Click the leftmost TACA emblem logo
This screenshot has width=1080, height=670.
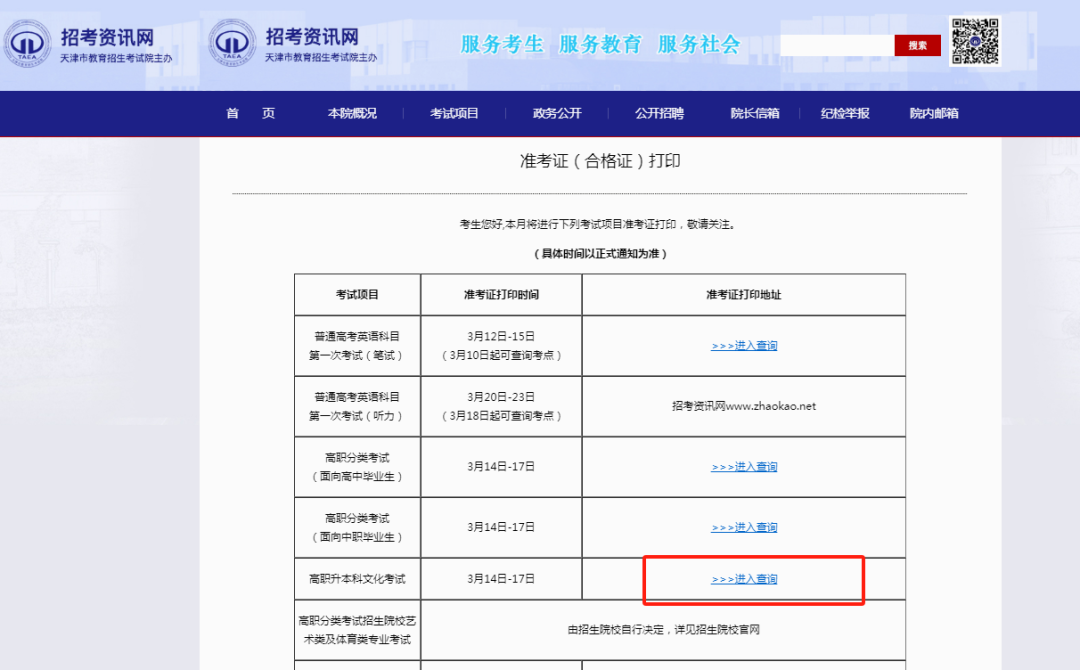pos(30,45)
